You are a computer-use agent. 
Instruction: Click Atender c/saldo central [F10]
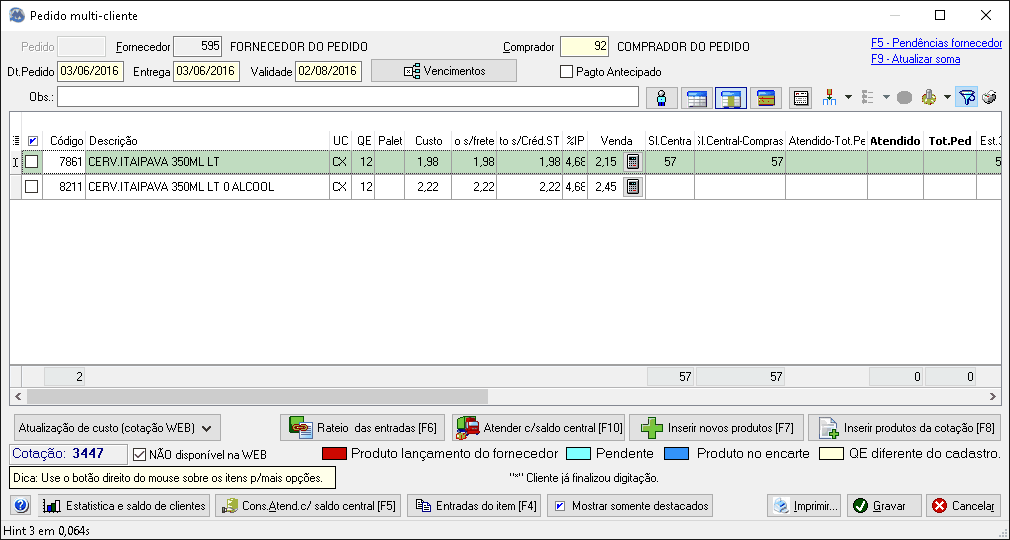[539, 427]
